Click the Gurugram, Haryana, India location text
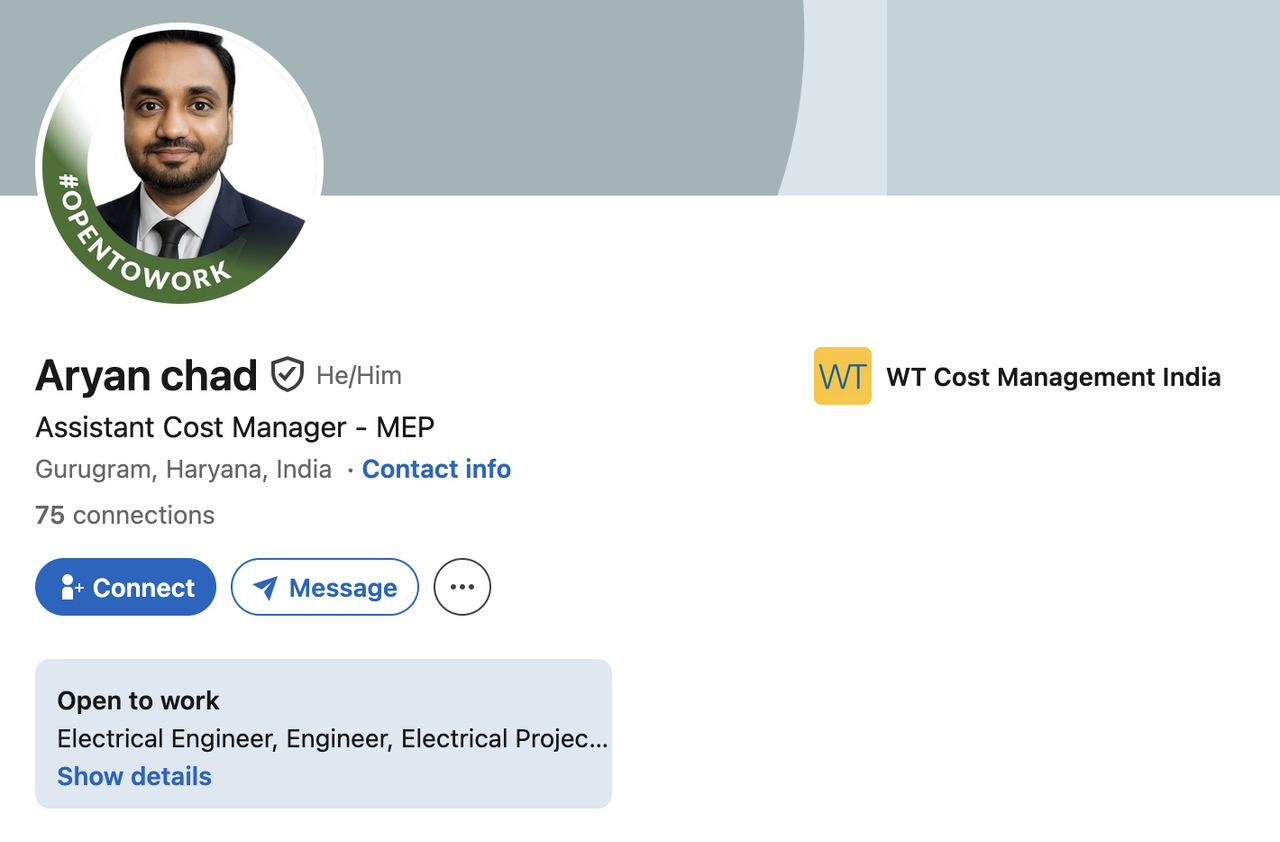 coord(183,469)
